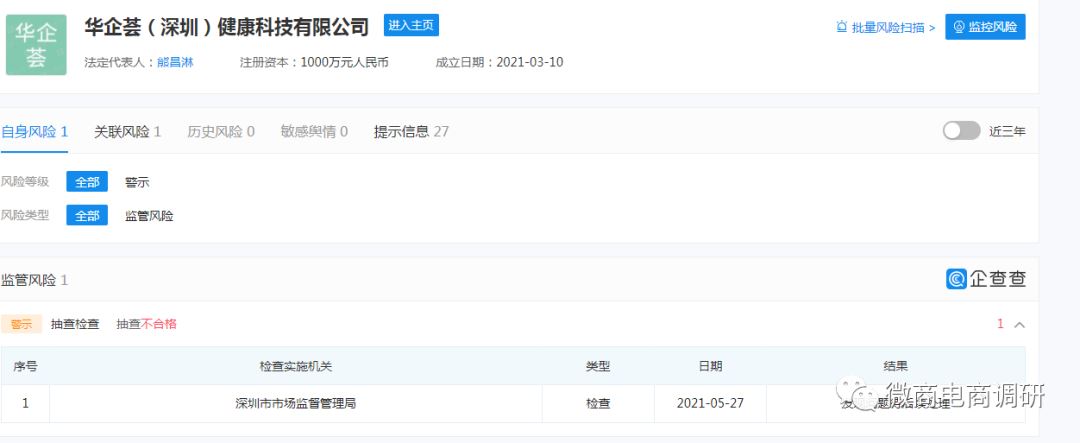Click 结果 column header
Screen dimensions: 1080x443
895,367
